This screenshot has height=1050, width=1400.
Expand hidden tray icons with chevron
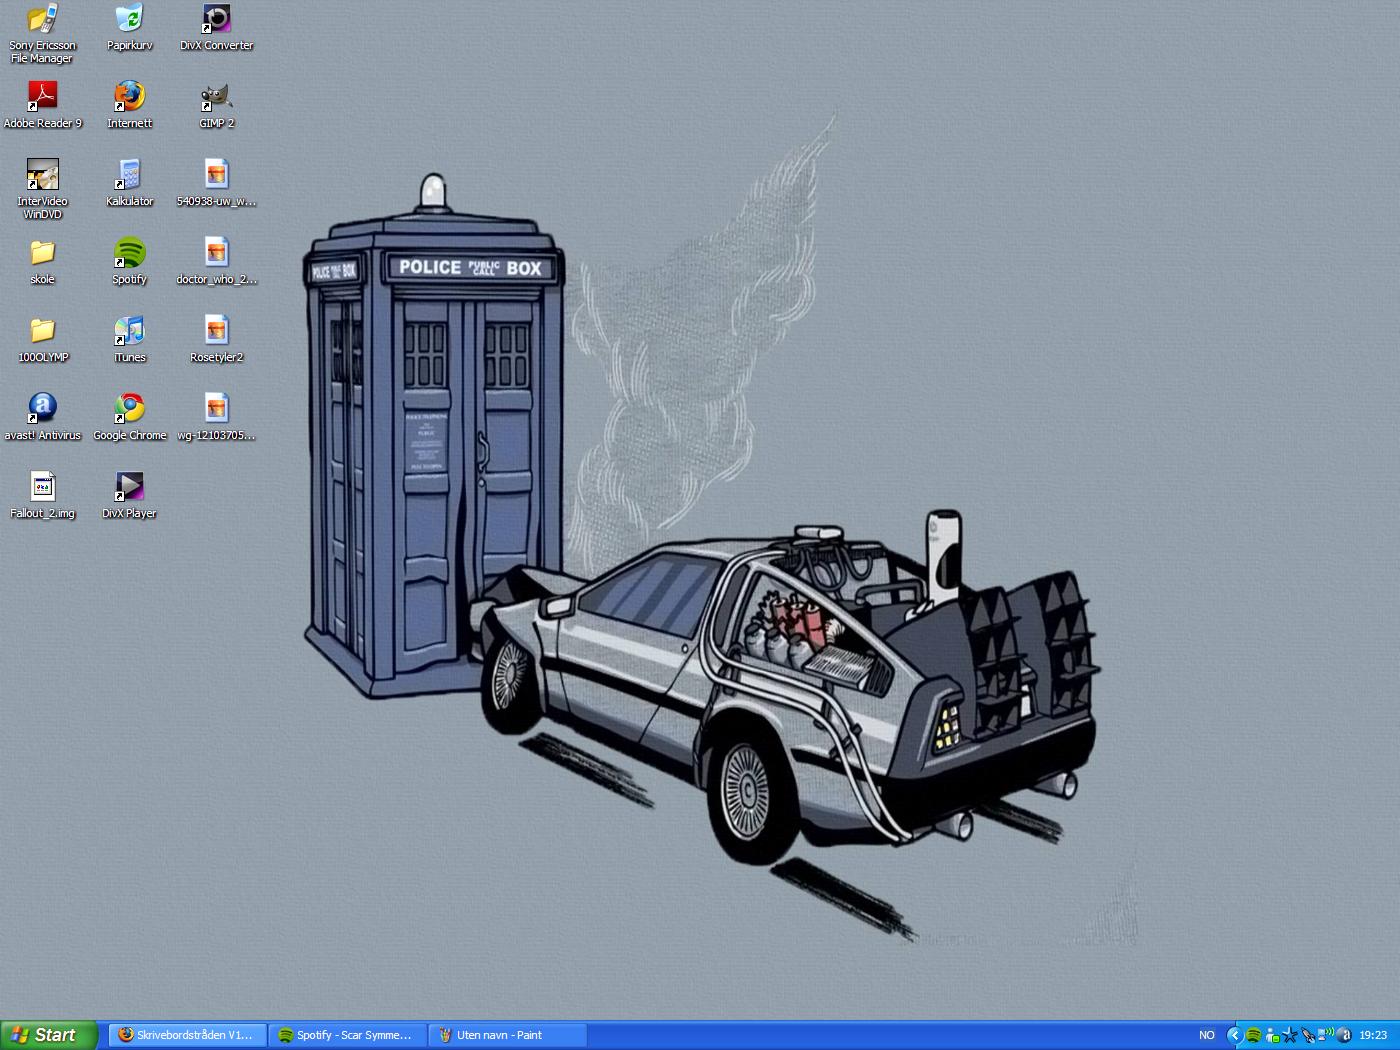click(x=1235, y=1035)
